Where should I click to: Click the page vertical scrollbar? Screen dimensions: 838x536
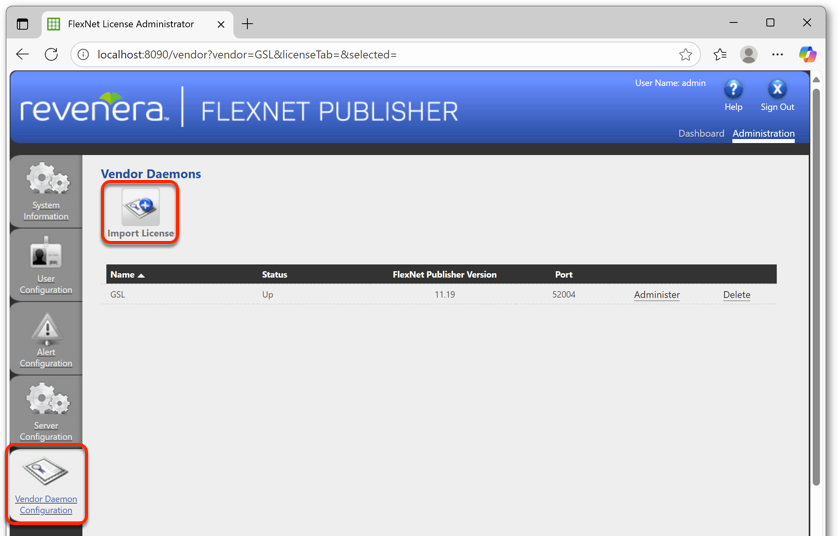(x=816, y=287)
